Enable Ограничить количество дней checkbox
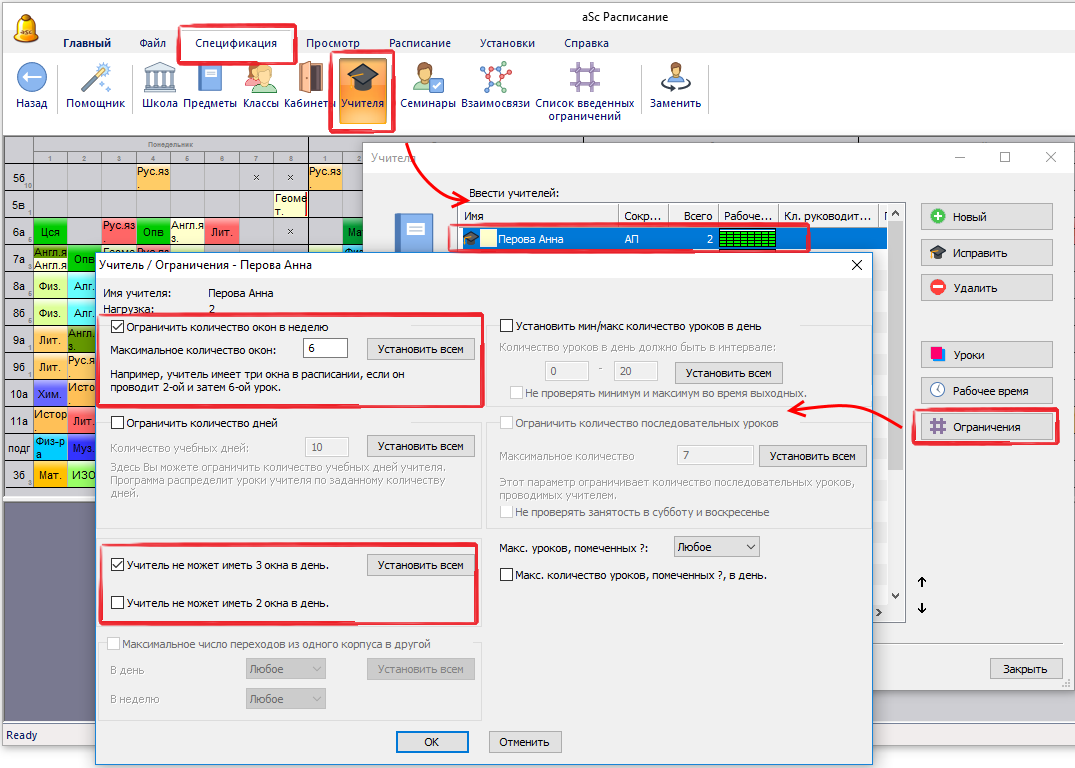1075x768 pixels. (x=119, y=423)
